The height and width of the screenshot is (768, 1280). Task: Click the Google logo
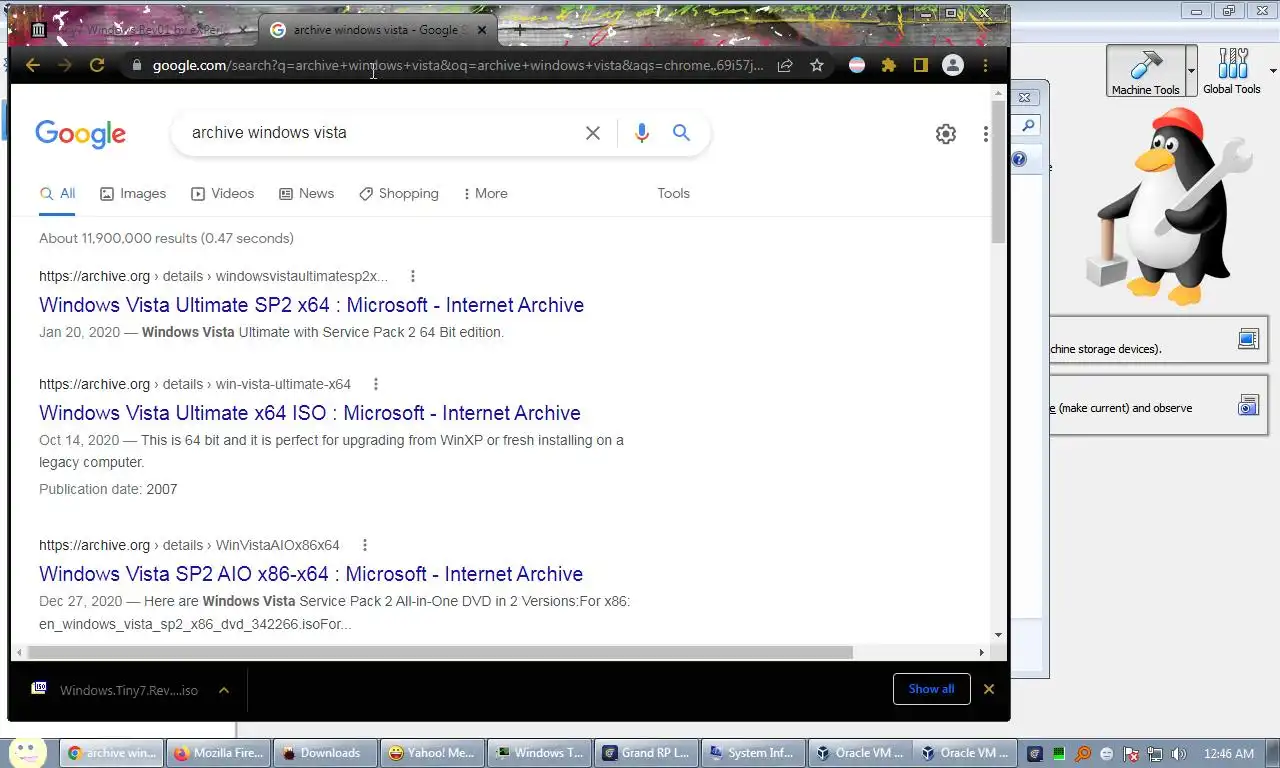tap(80, 134)
